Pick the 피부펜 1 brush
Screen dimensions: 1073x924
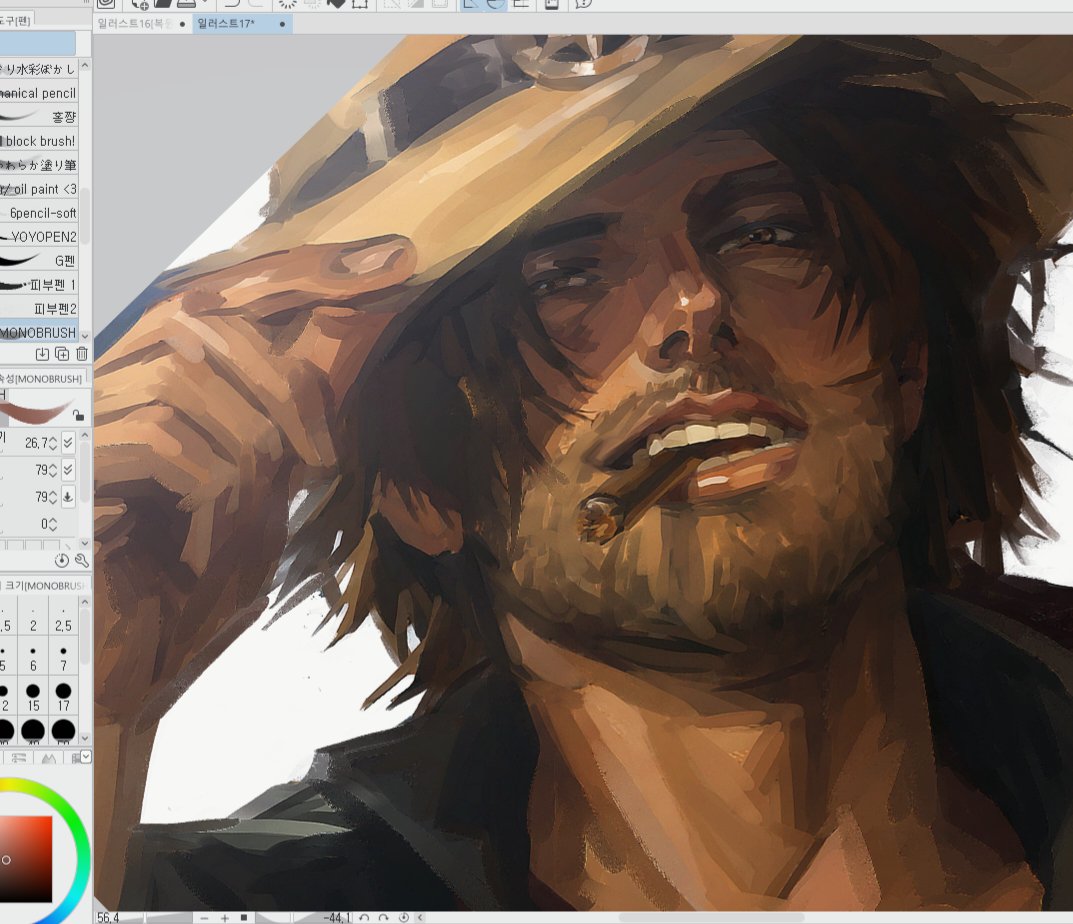point(39,285)
